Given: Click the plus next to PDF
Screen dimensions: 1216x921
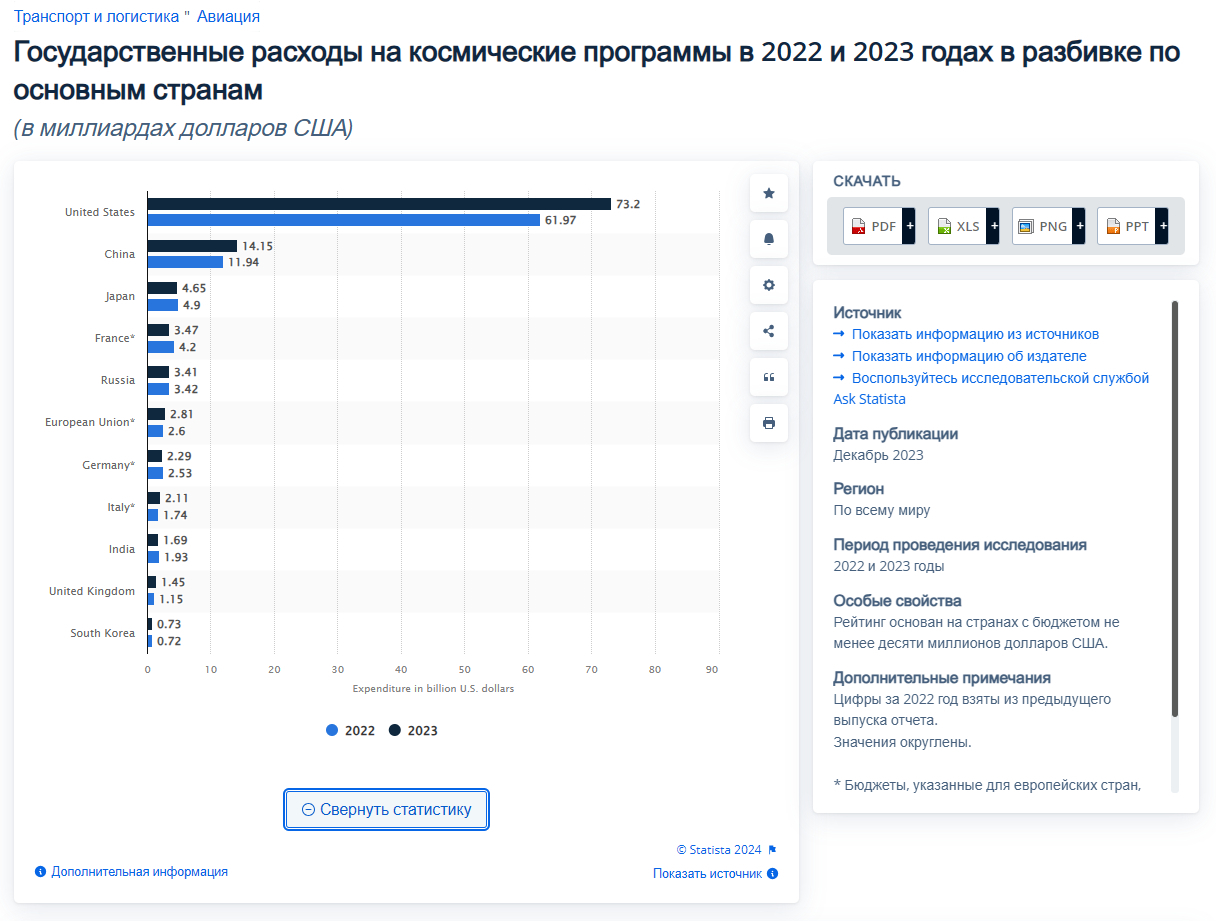Looking at the screenshot, I should click(x=909, y=226).
